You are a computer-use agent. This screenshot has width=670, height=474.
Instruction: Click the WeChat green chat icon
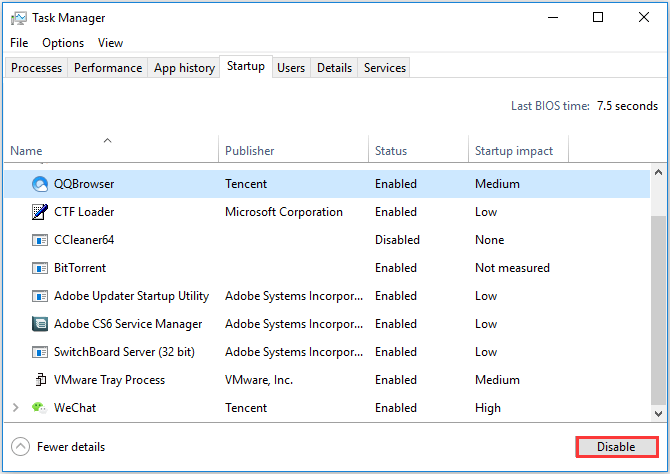[x=39, y=408]
